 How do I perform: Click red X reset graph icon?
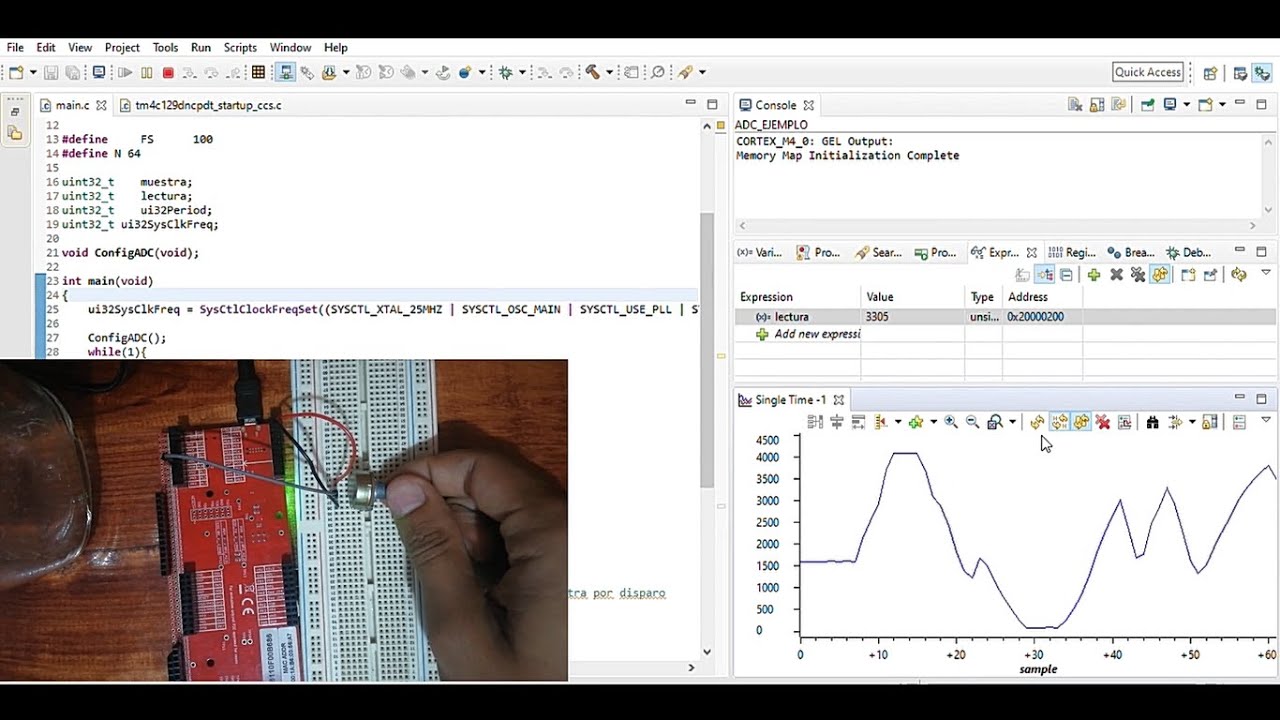tap(1103, 422)
